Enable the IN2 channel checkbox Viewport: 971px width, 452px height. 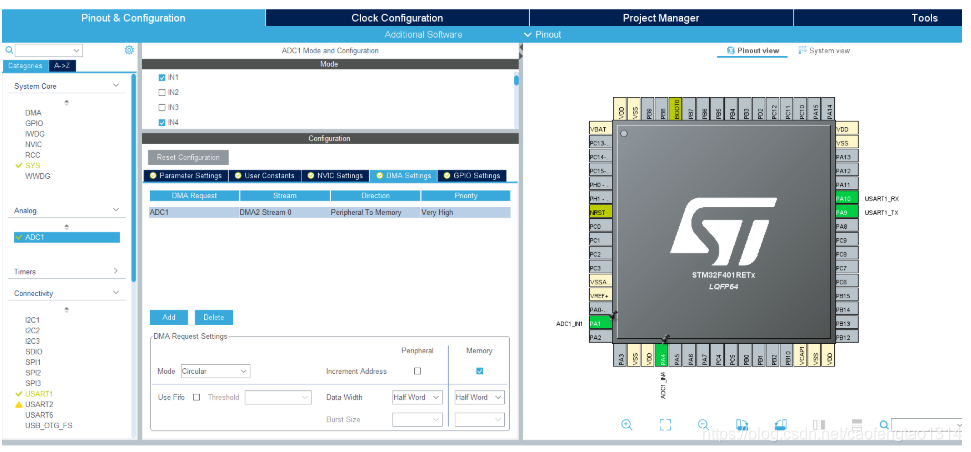(x=162, y=92)
